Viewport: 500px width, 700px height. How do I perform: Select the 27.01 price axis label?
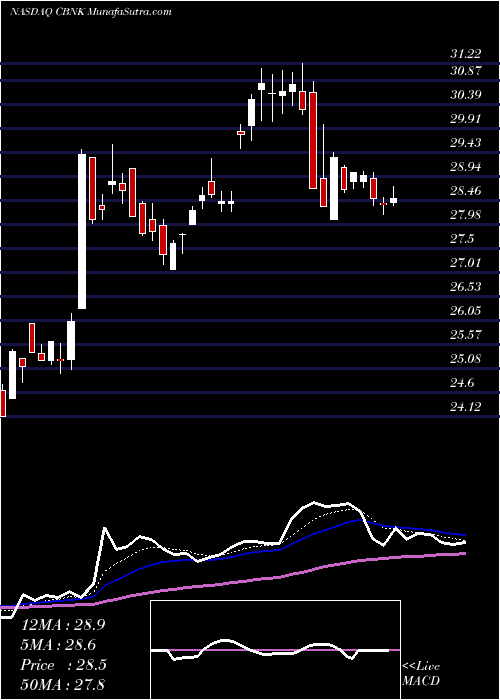point(466,262)
